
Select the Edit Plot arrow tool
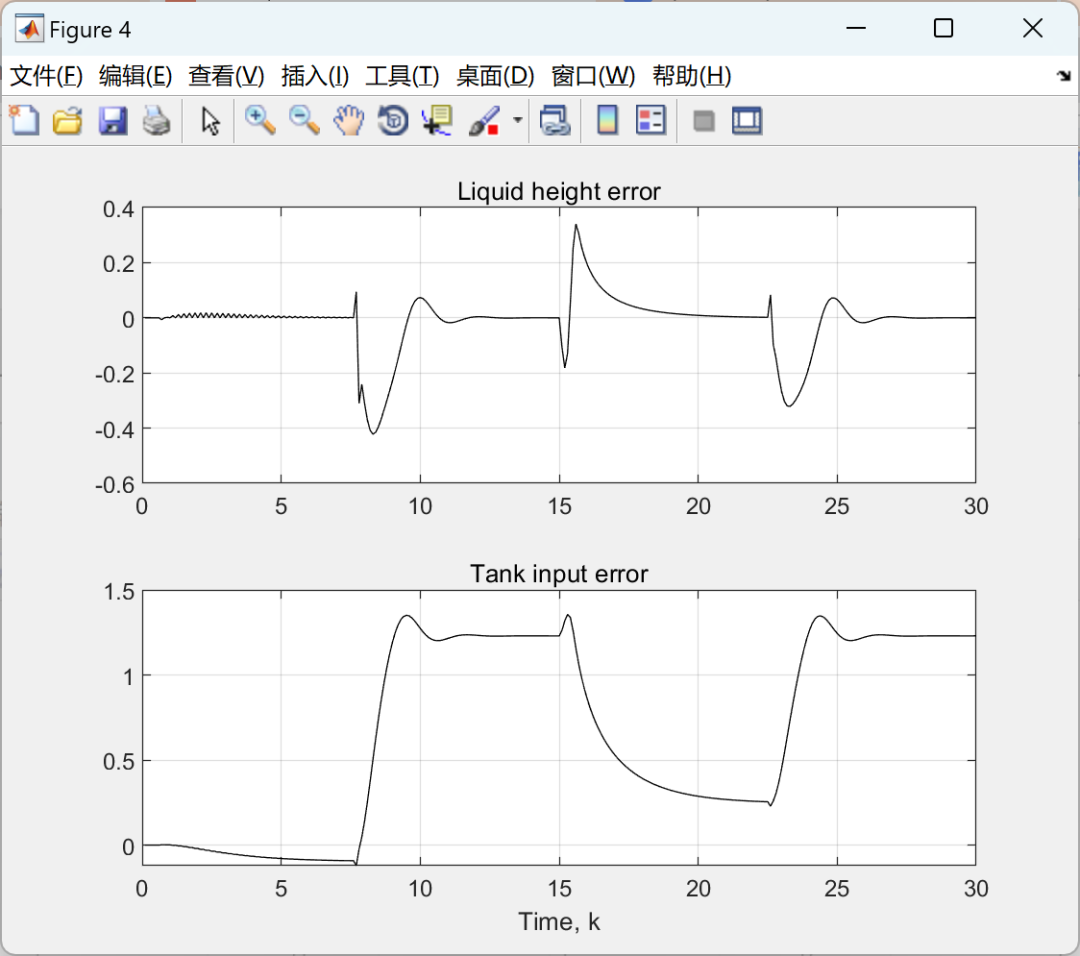coord(210,121)
